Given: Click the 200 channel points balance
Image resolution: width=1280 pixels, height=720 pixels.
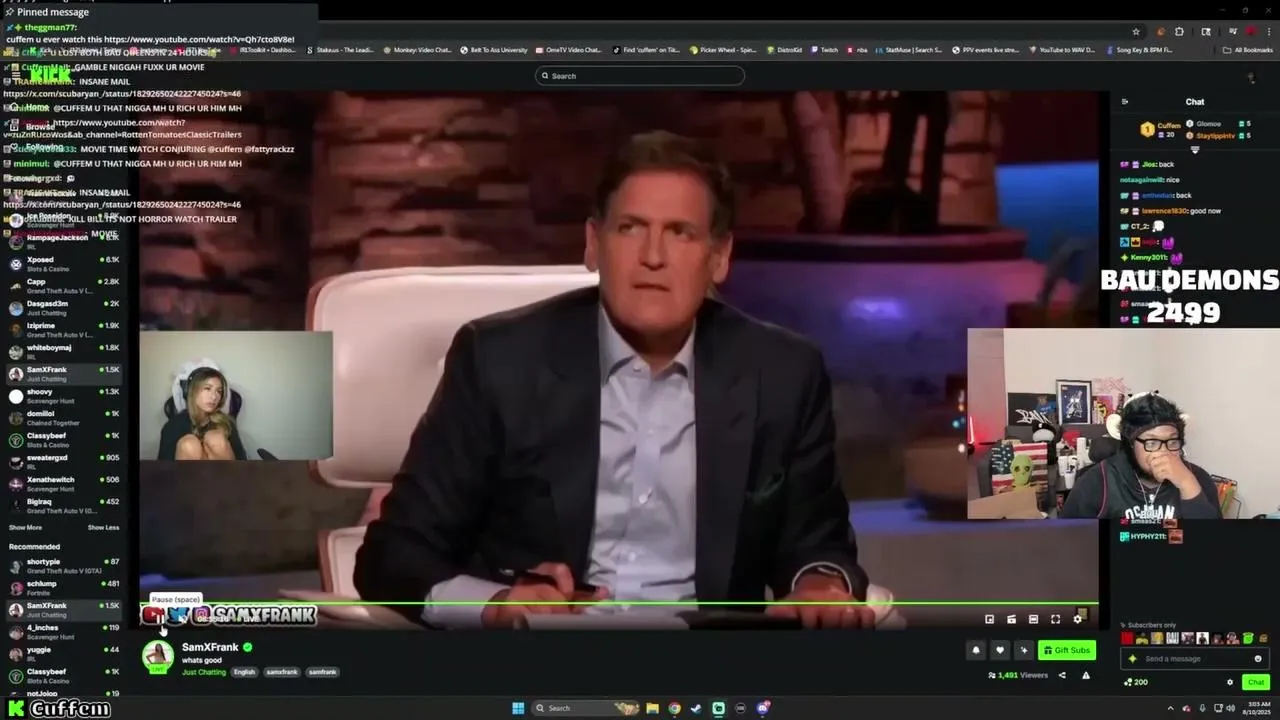Looking at the screenshot, I should click(x=1136, y=682).
